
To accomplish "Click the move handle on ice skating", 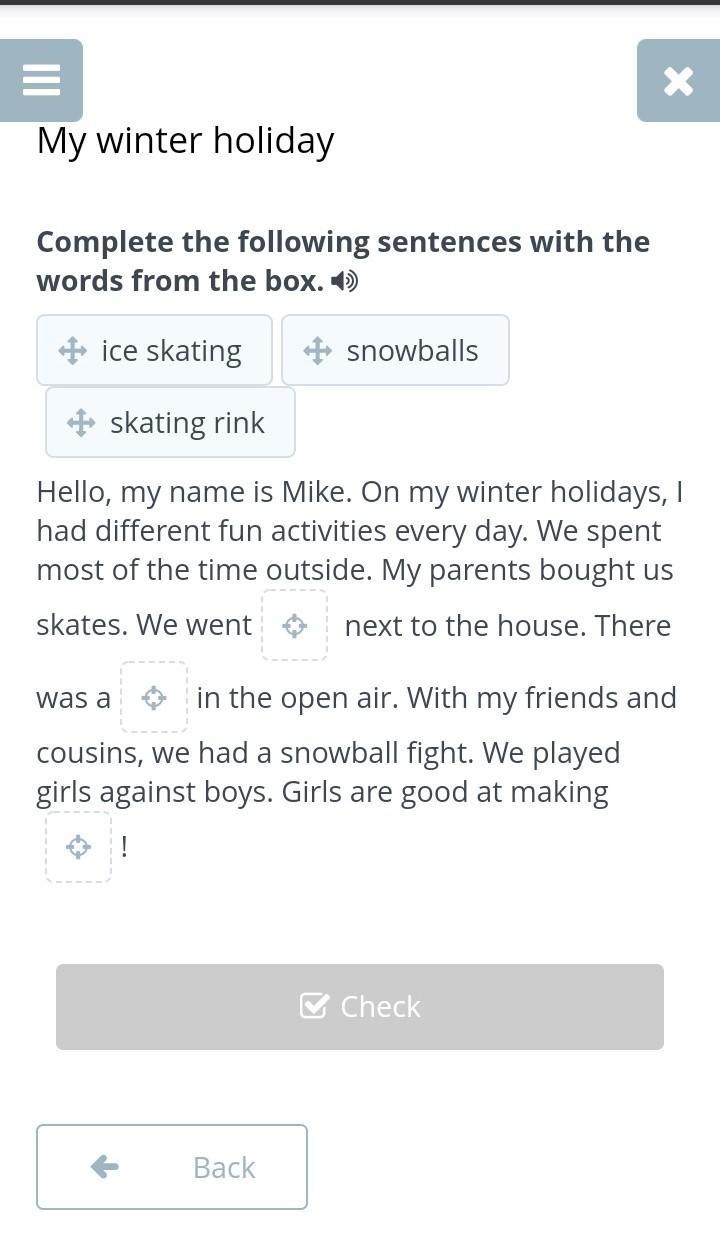I will tap(73, 351).
